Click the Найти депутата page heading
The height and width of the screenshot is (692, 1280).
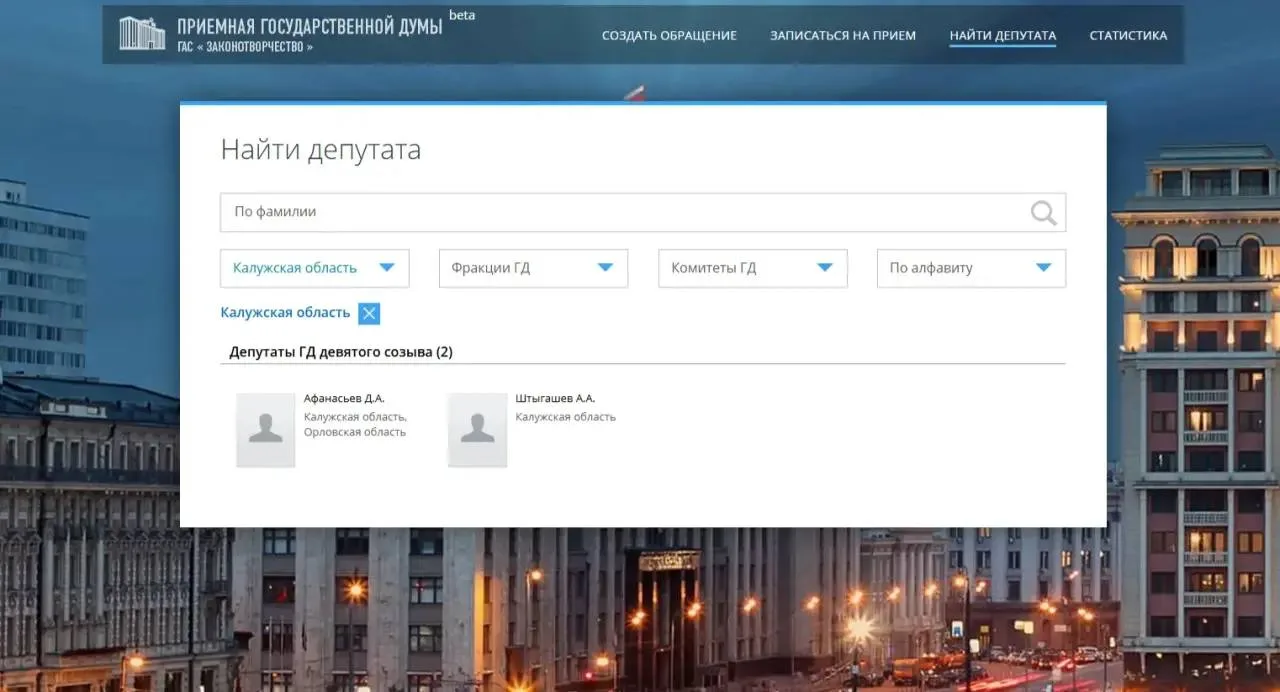[x=320, y=150]
